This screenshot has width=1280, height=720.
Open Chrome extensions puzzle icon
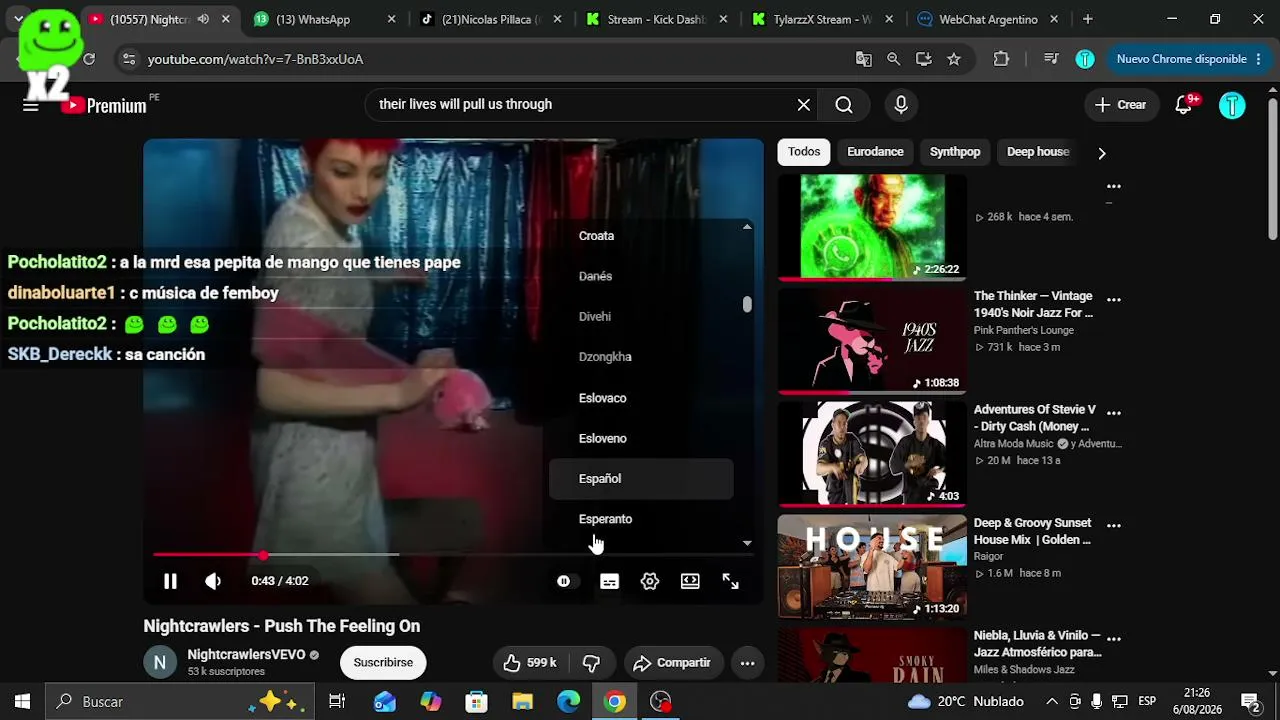point(1001,59)
